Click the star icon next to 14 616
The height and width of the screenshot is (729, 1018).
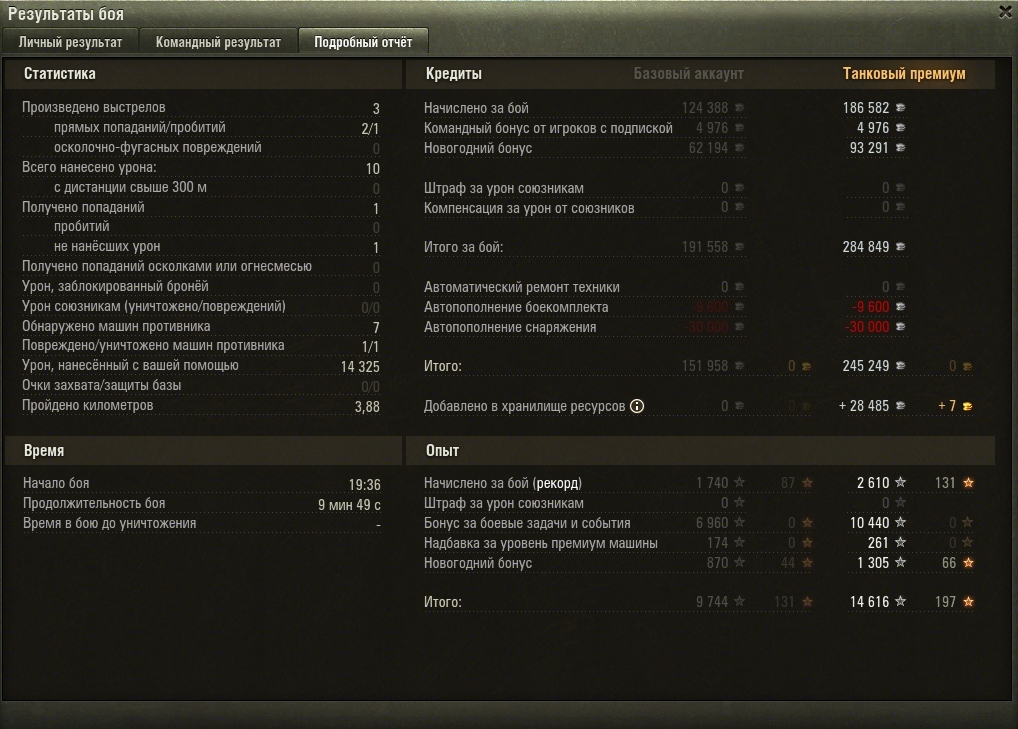pyautogui.click(x=900, y=602)
